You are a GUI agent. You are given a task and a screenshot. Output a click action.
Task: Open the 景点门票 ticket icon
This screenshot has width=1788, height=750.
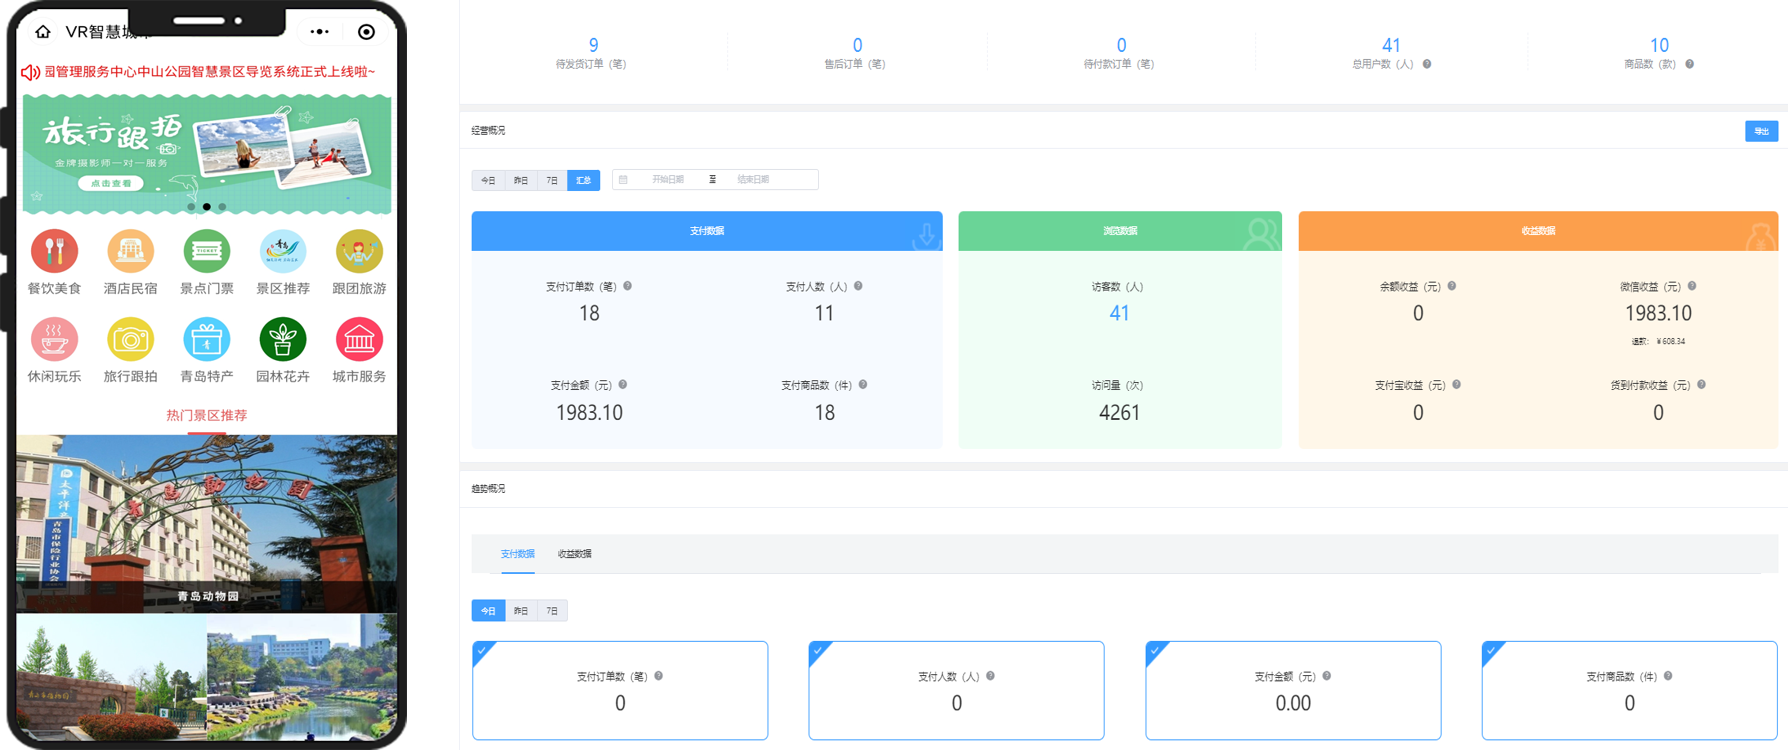206,252
